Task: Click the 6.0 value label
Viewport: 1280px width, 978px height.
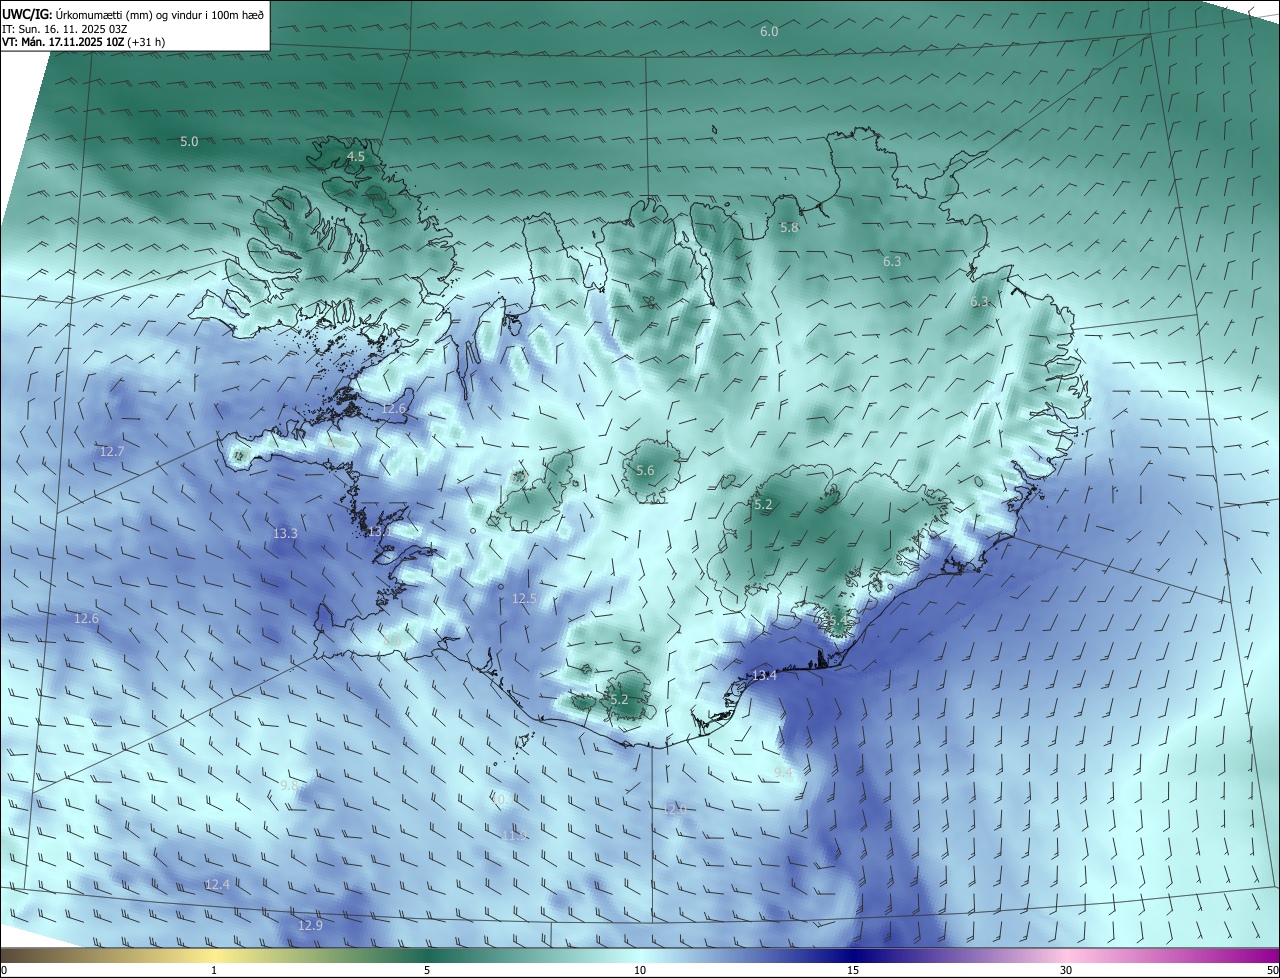Action: click(x=769, y=32)
